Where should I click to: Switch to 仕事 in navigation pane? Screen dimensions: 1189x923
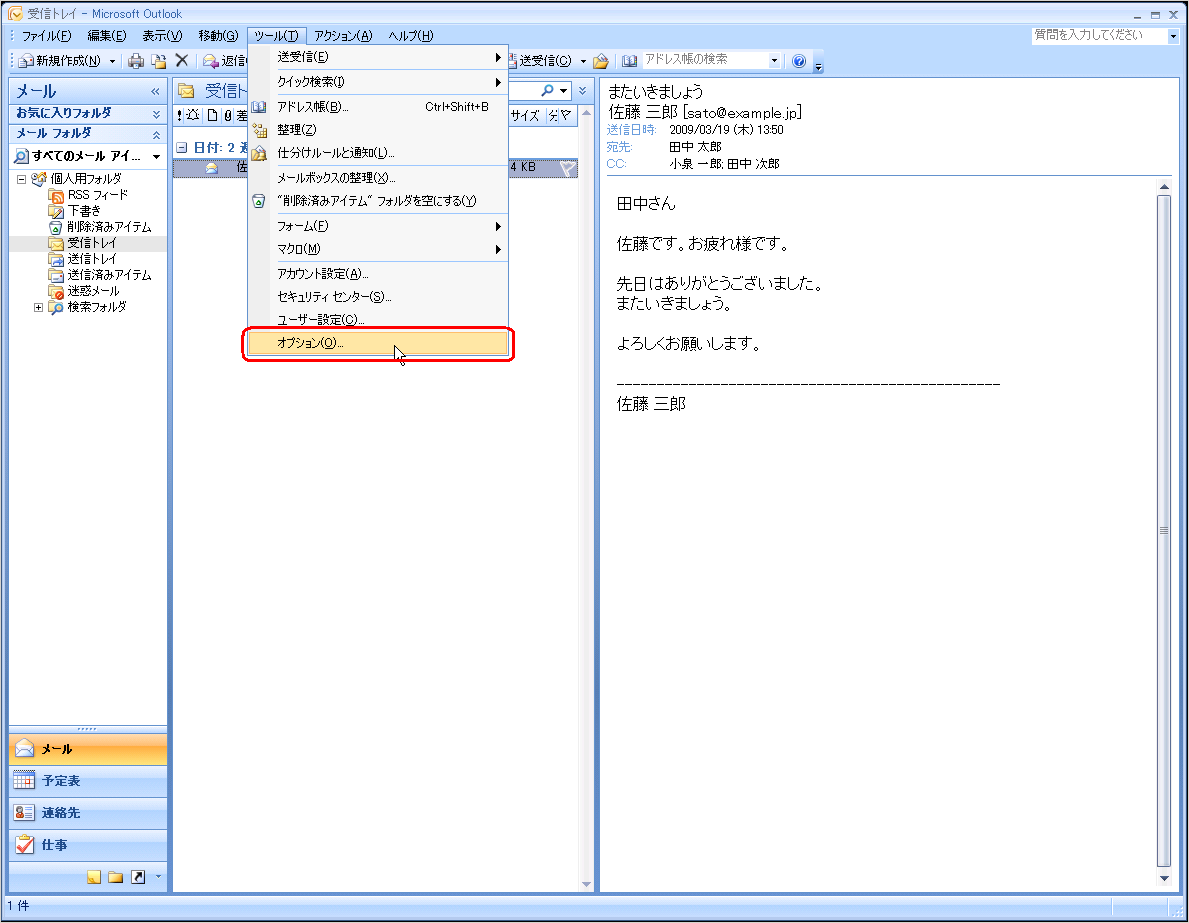(88, 844)
